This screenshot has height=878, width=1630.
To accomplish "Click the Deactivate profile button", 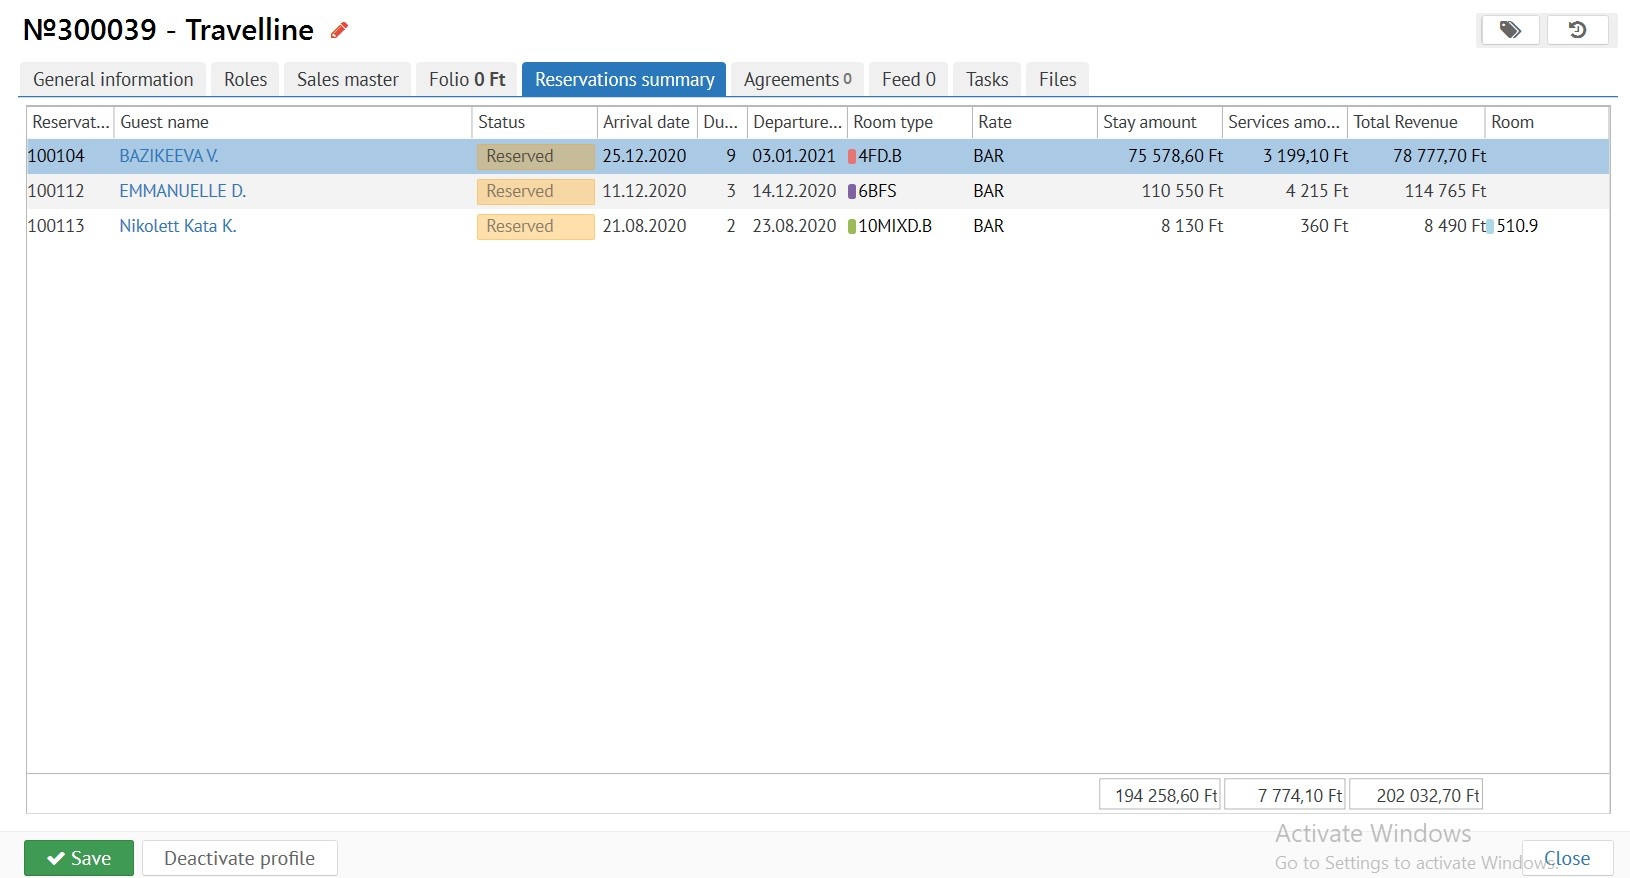I will point(239,858).
